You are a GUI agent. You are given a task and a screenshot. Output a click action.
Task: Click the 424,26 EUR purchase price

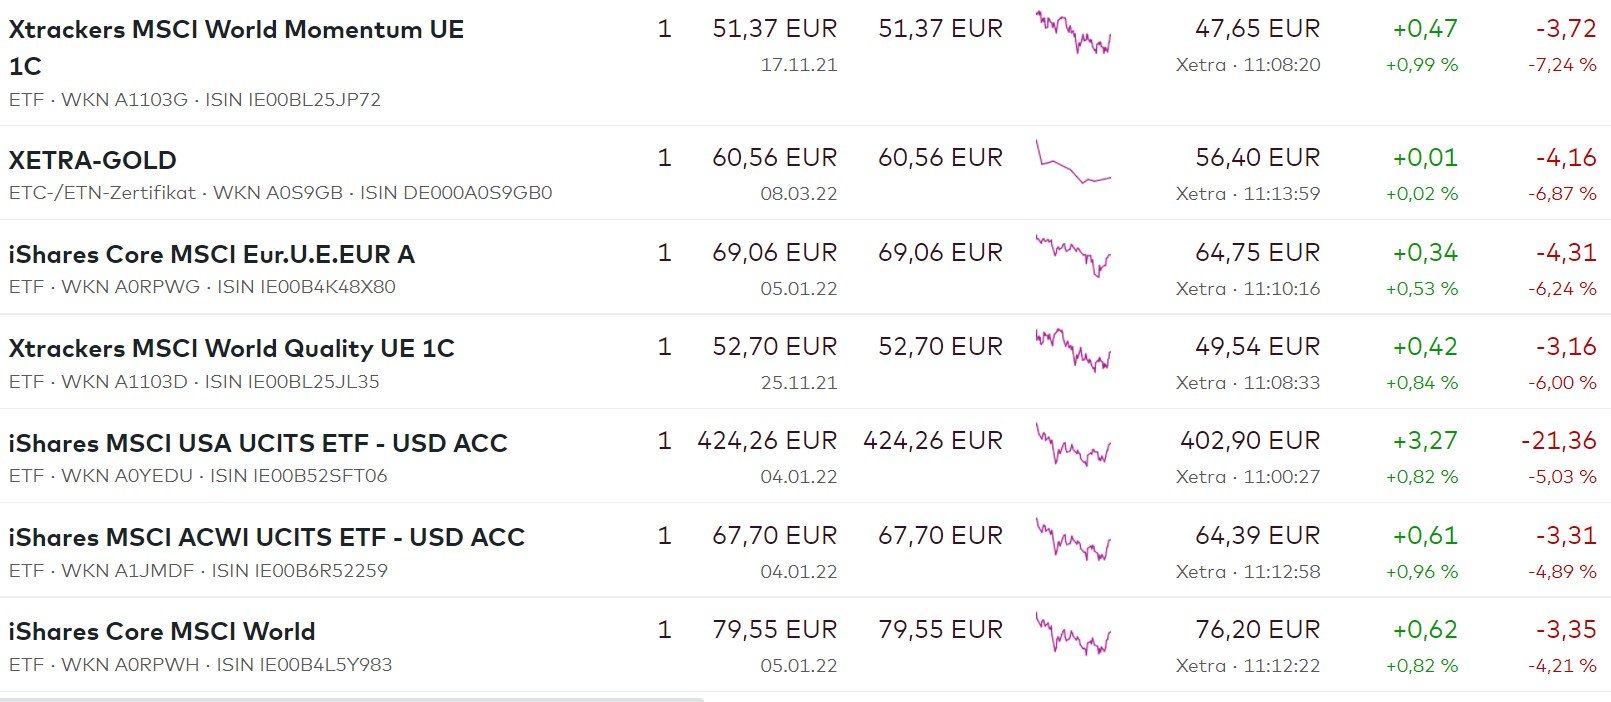point(767,441)
